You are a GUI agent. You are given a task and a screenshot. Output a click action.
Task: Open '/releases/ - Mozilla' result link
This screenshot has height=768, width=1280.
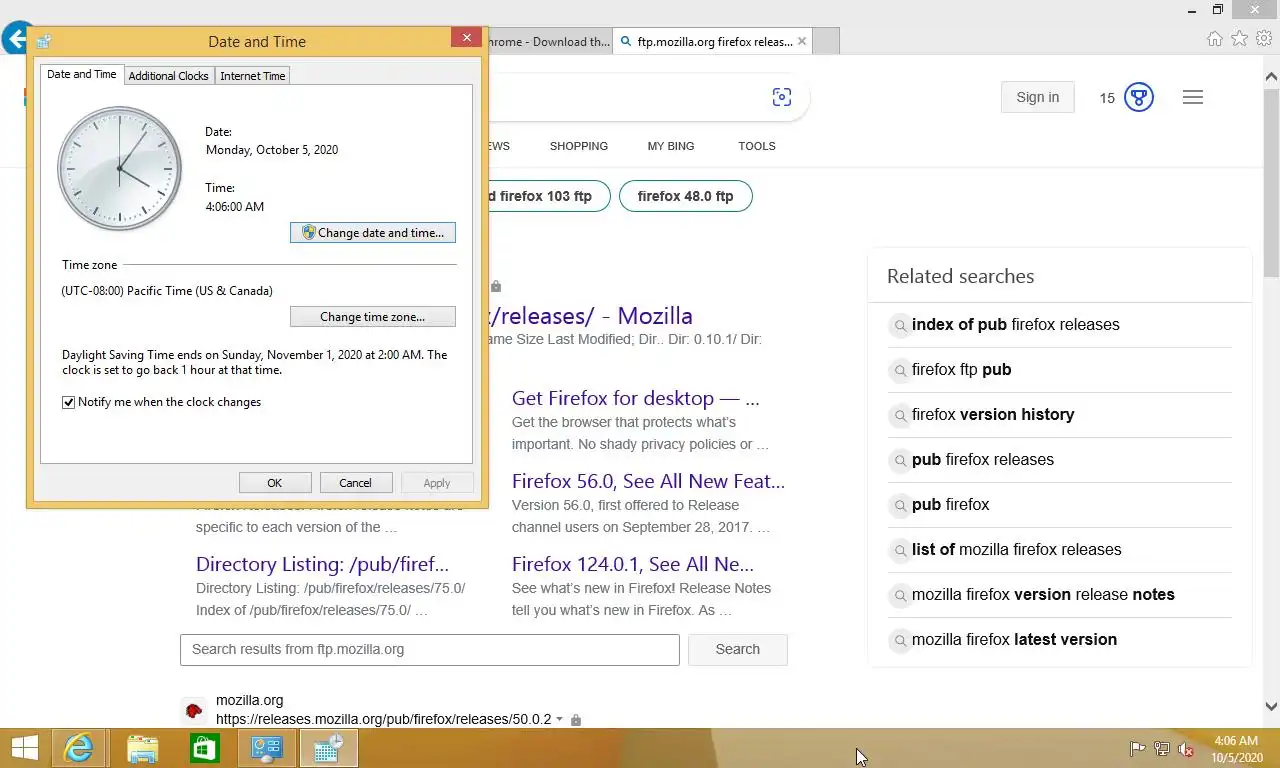click(x=590, y=316)
